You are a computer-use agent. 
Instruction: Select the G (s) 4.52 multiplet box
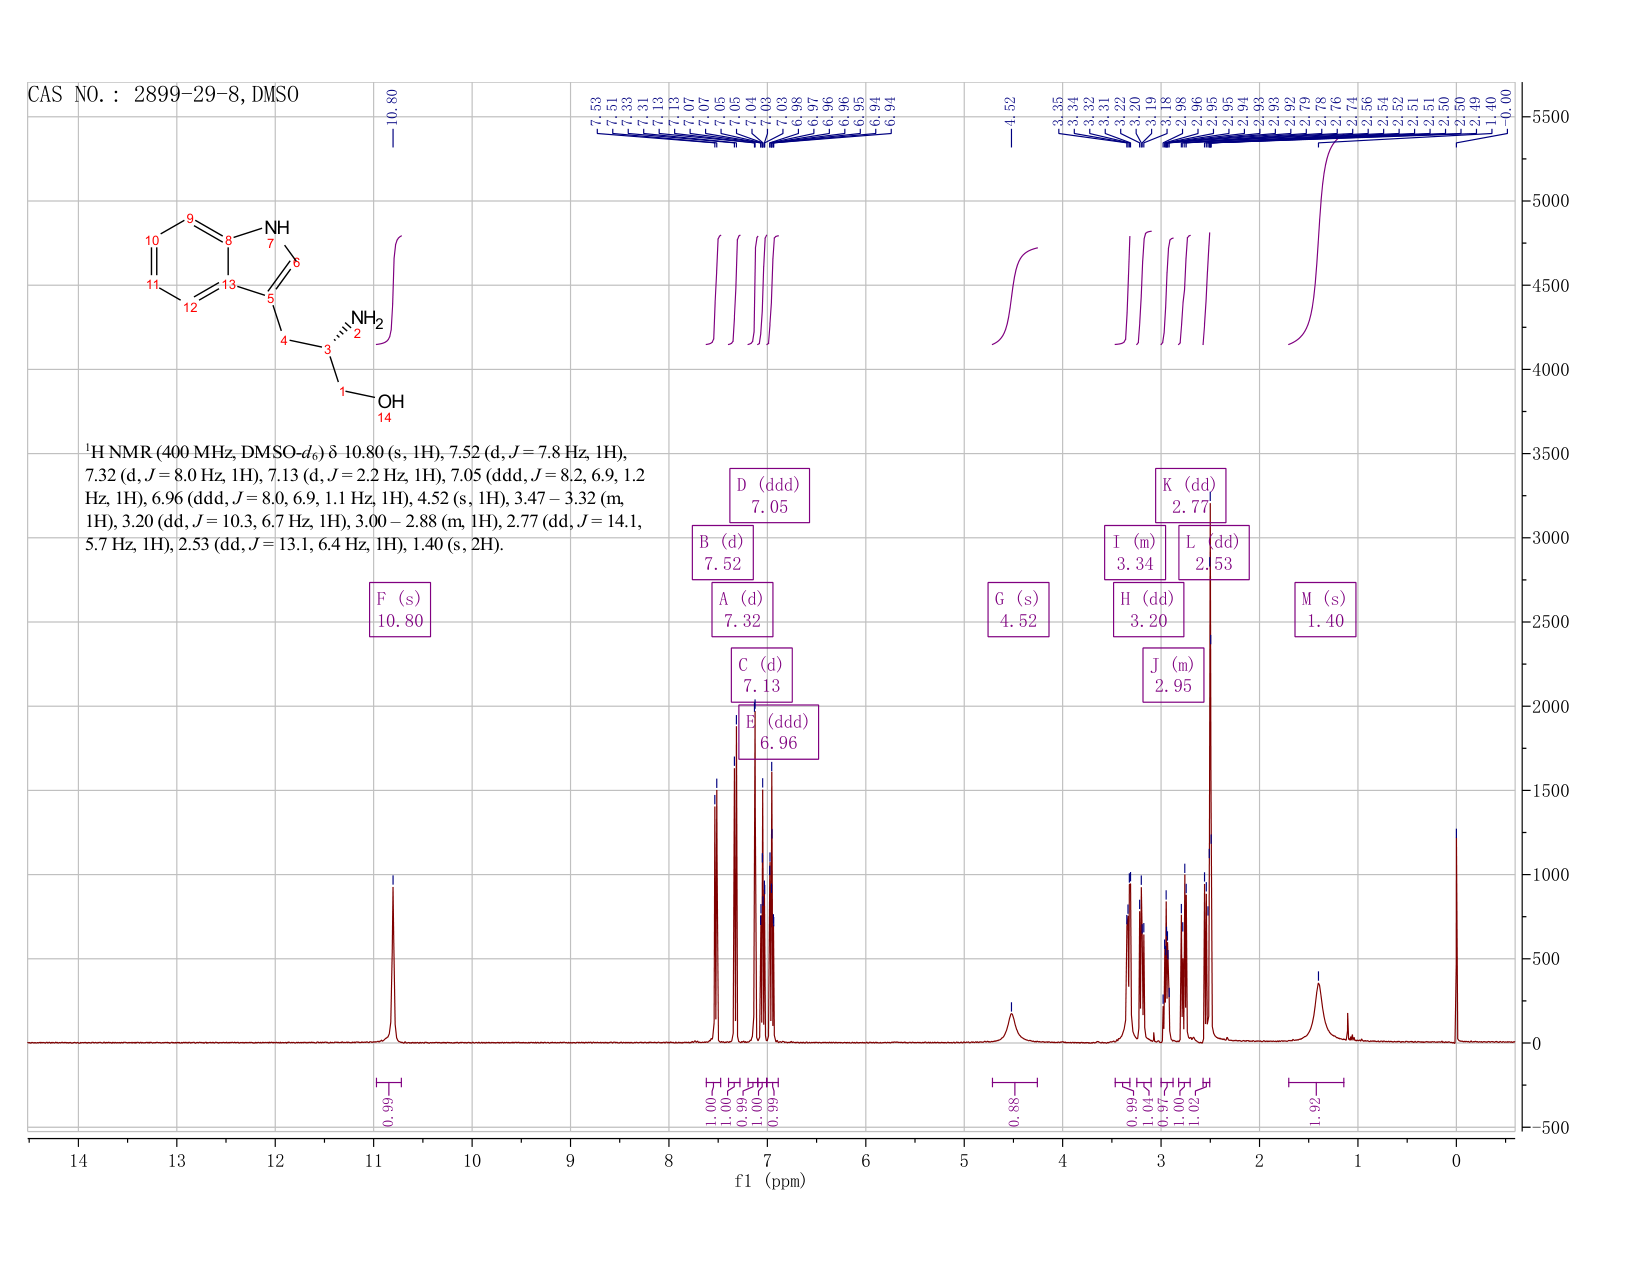[1018, 610]
